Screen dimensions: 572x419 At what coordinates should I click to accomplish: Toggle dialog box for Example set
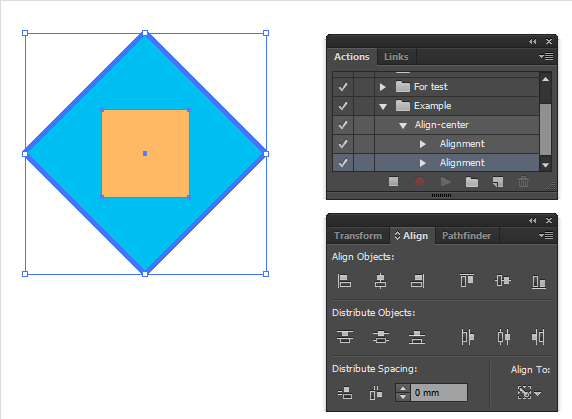364,106
